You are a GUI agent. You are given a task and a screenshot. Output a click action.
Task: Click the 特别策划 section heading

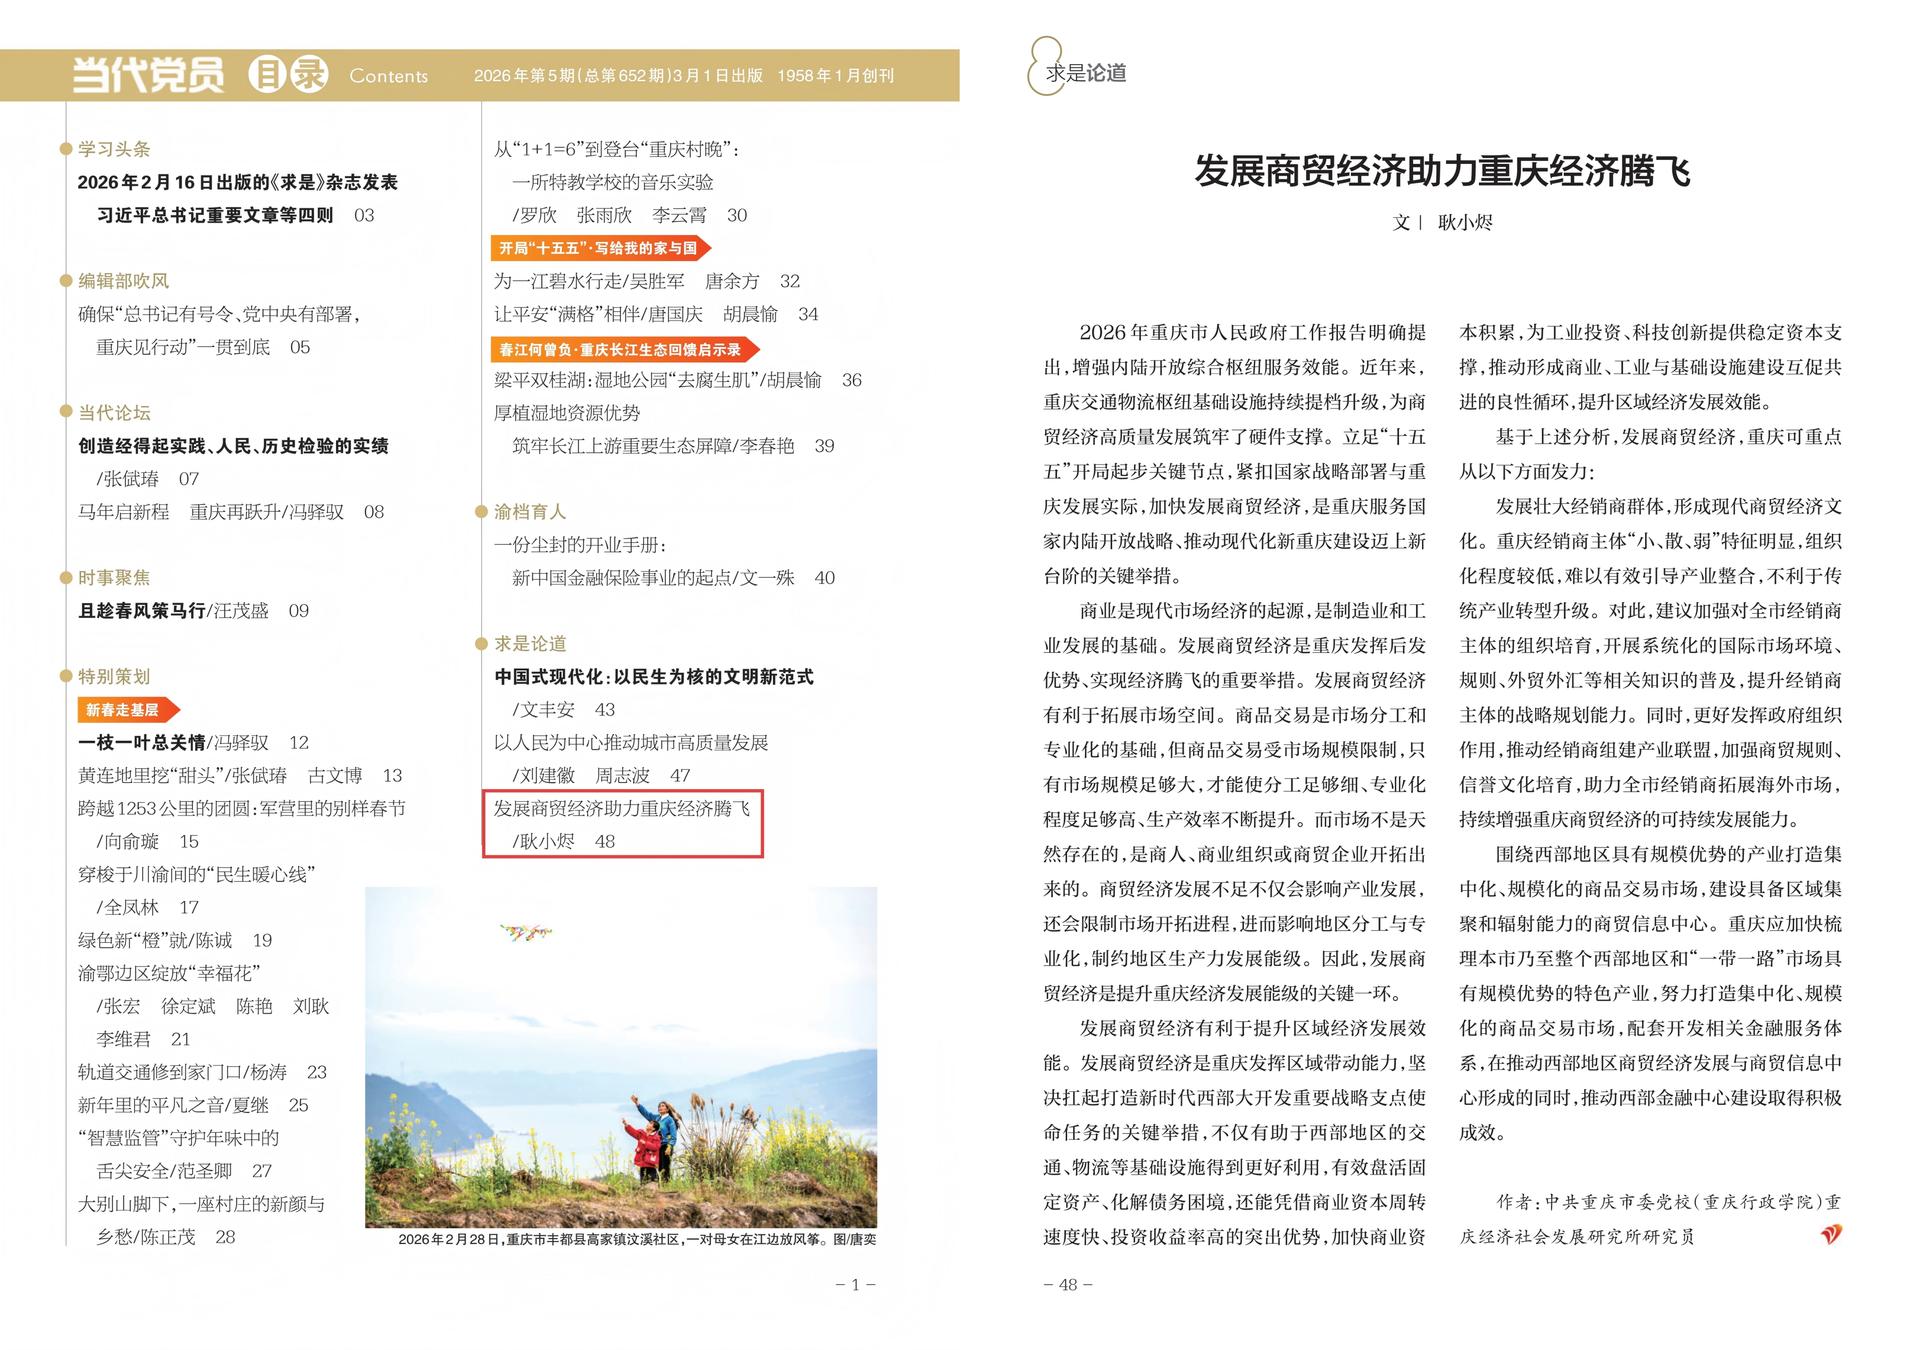114,677
